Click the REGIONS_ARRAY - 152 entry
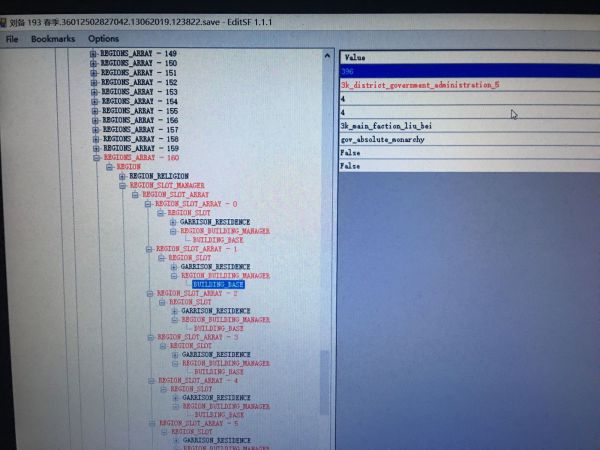This screenshot has height=450, width=600. (139, 82)
